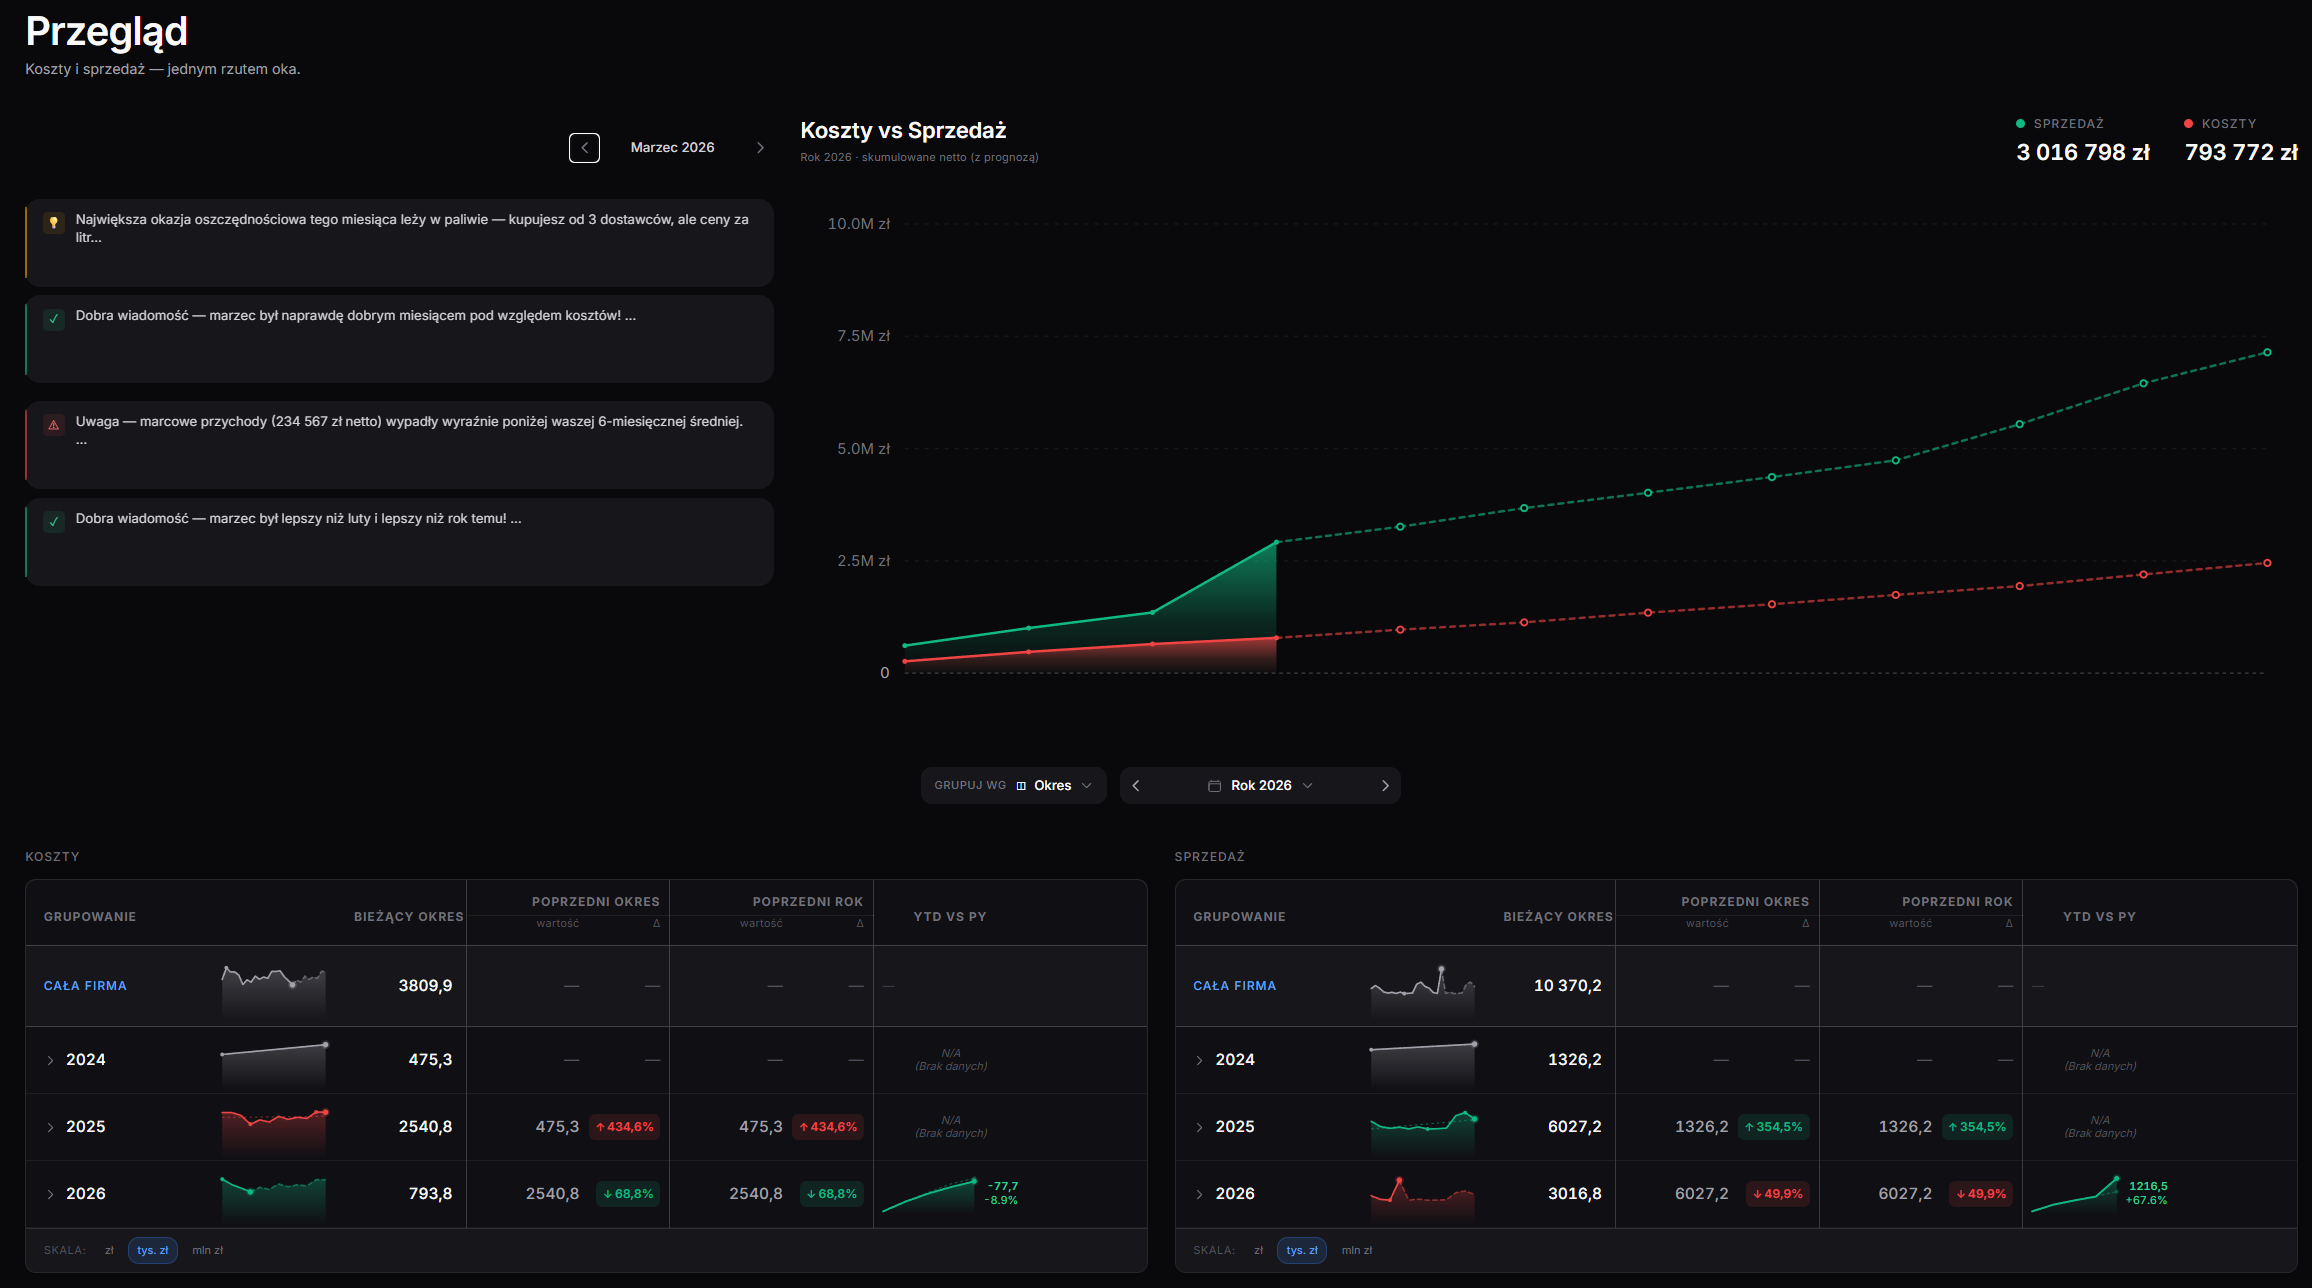2312x1288 pixels.
Task: Click the calendar icon beside Rok 2026
Action: pyautogui.click(x=1214, y=786)
